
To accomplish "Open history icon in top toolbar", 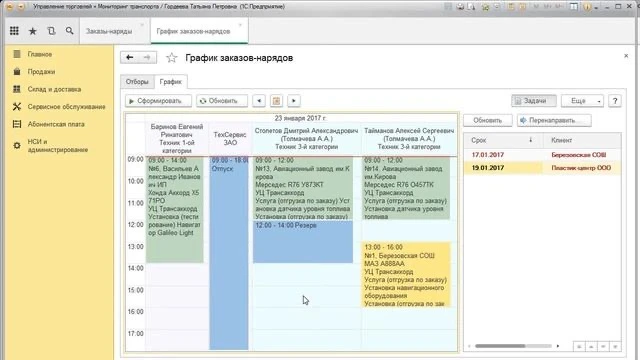I will (x=51, y=31).
